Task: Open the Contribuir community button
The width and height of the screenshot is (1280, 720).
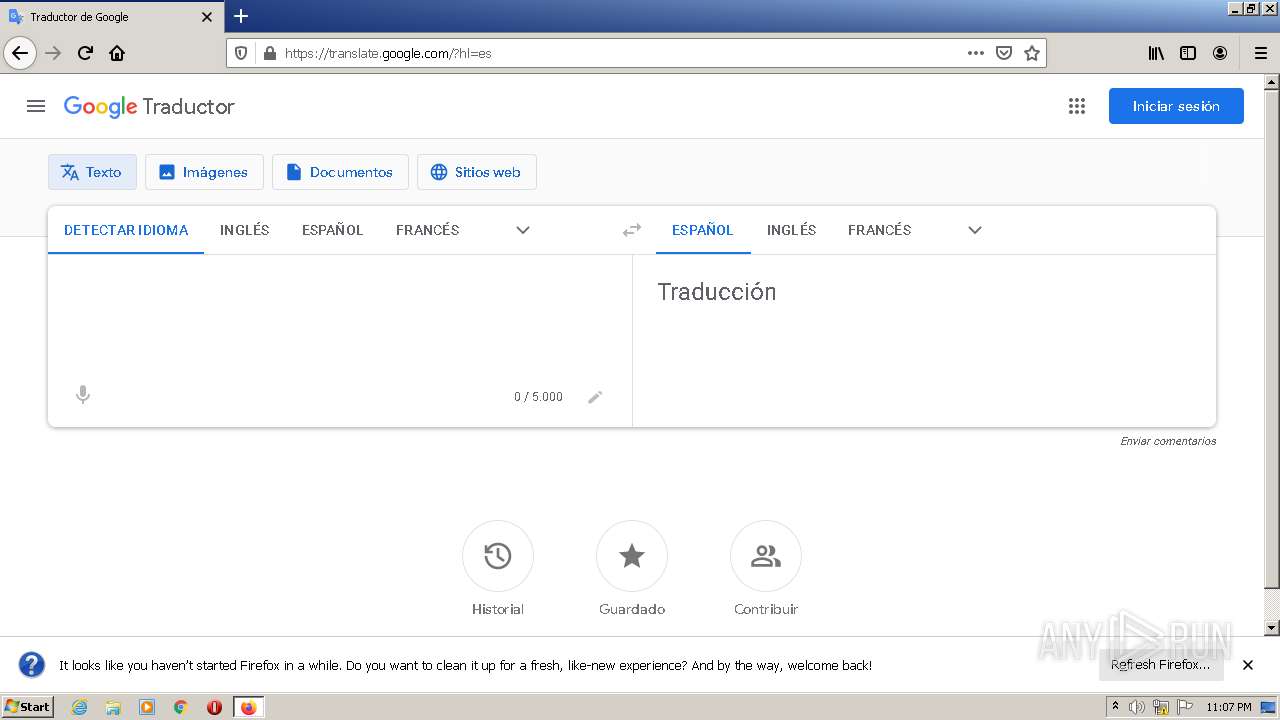Action: pyautogui.click(x=766, y=556)
